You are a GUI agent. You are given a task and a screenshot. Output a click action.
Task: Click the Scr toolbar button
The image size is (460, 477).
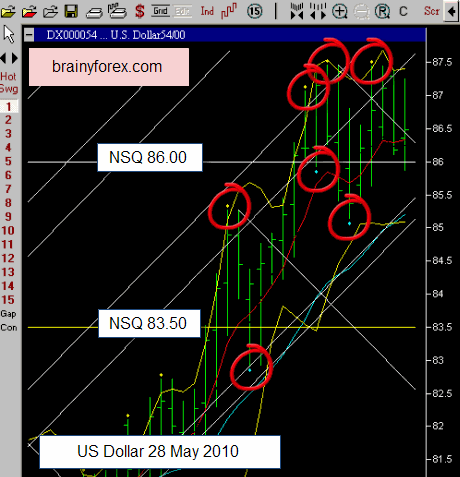[x=432, y=11]
